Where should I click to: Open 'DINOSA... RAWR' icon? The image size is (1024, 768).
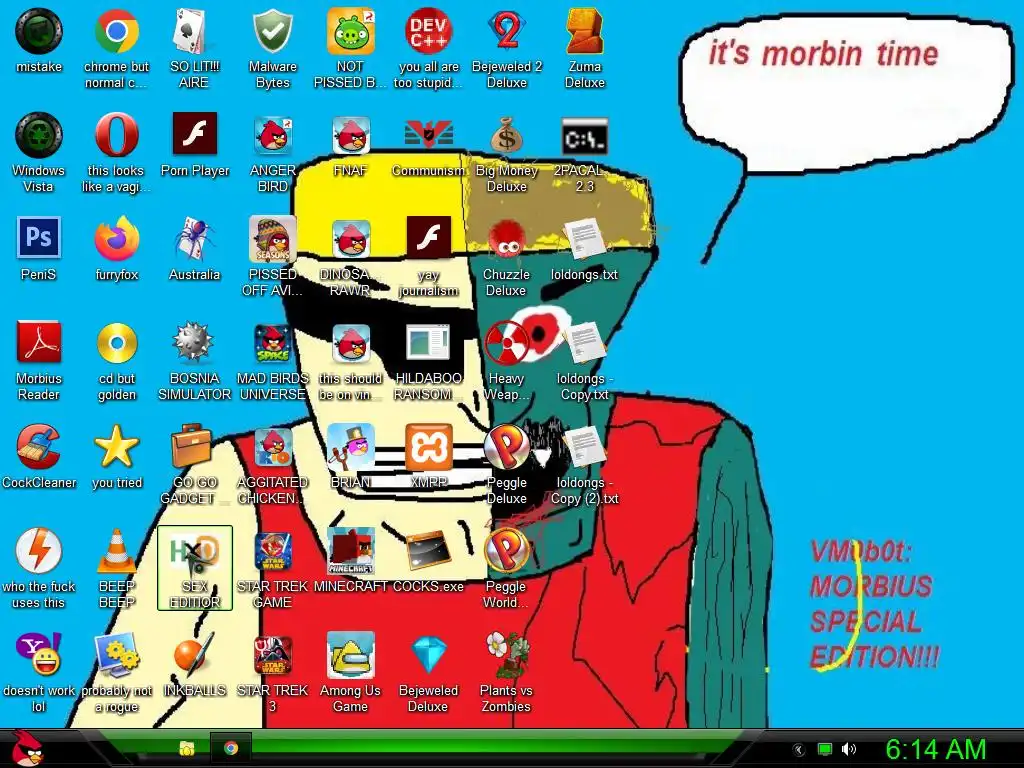tap(351, 239)
